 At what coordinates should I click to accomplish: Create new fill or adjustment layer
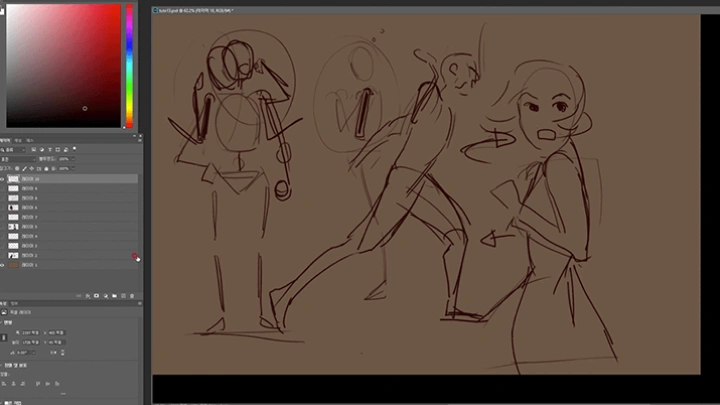point(106,296)
